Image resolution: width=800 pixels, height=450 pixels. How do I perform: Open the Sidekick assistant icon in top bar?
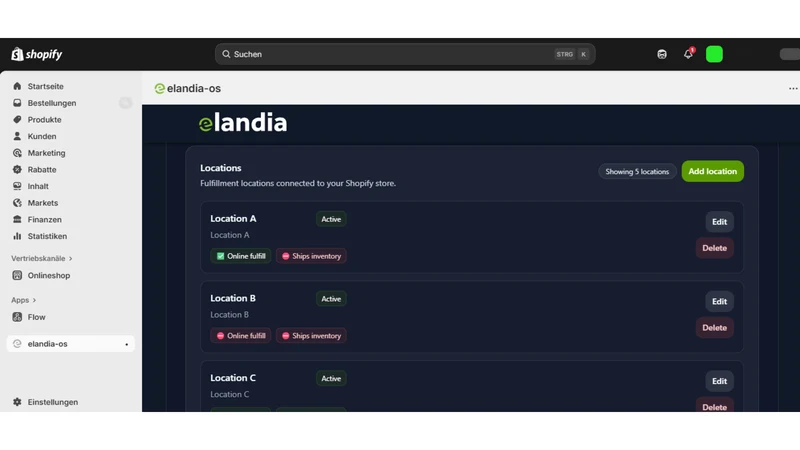tap(662, 54)
